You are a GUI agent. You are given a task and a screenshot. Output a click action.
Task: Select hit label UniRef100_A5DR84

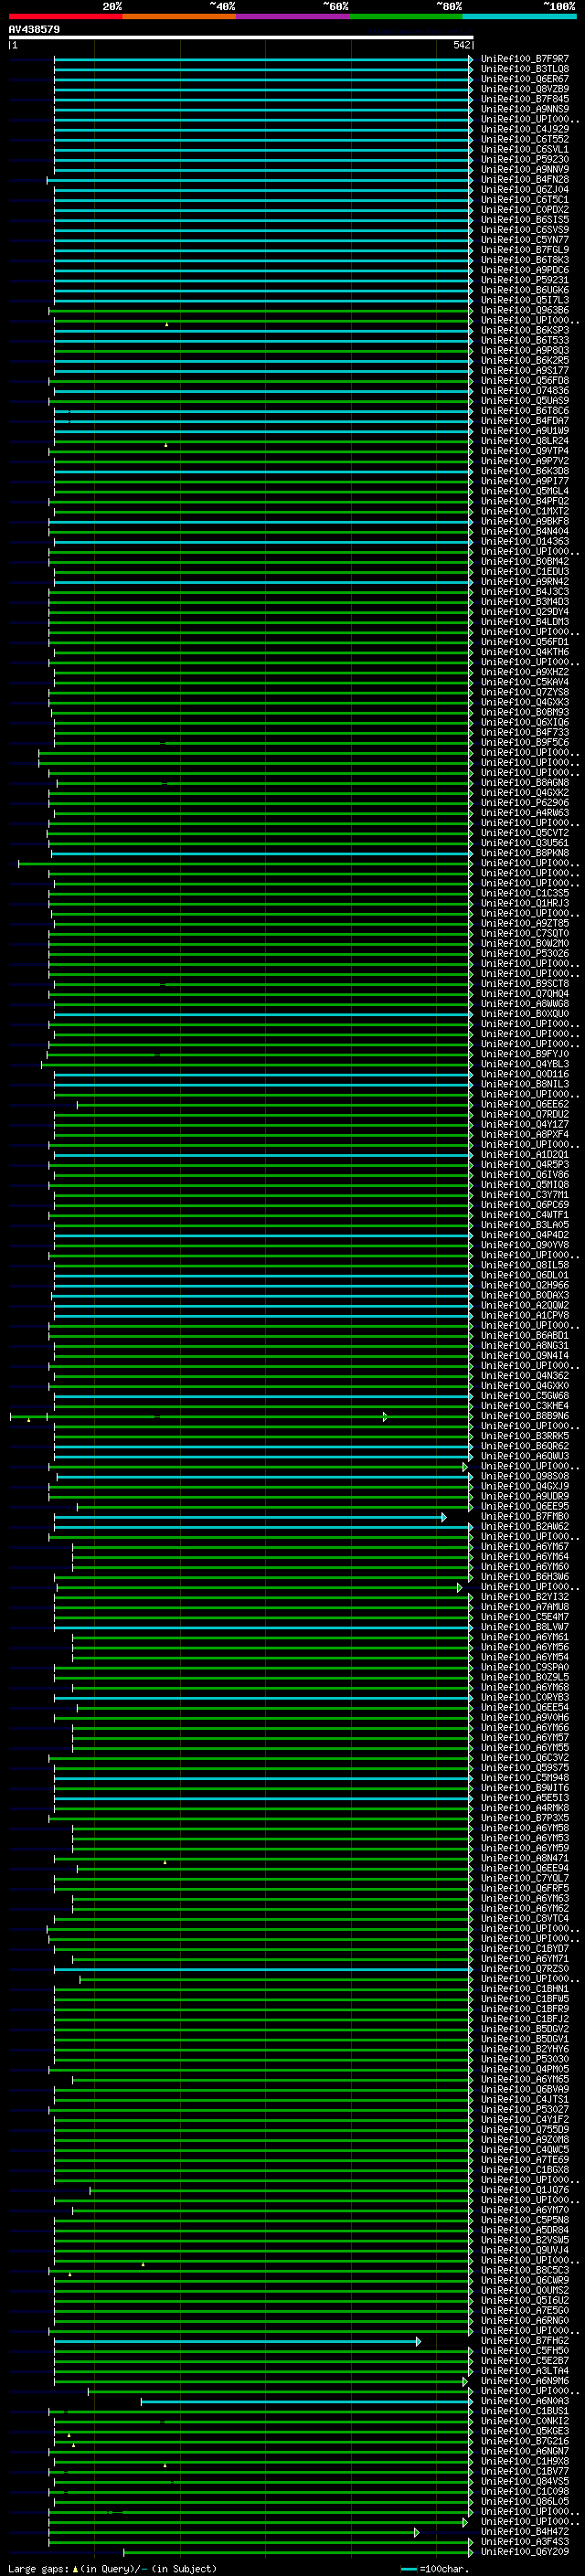click(525, 2230)
